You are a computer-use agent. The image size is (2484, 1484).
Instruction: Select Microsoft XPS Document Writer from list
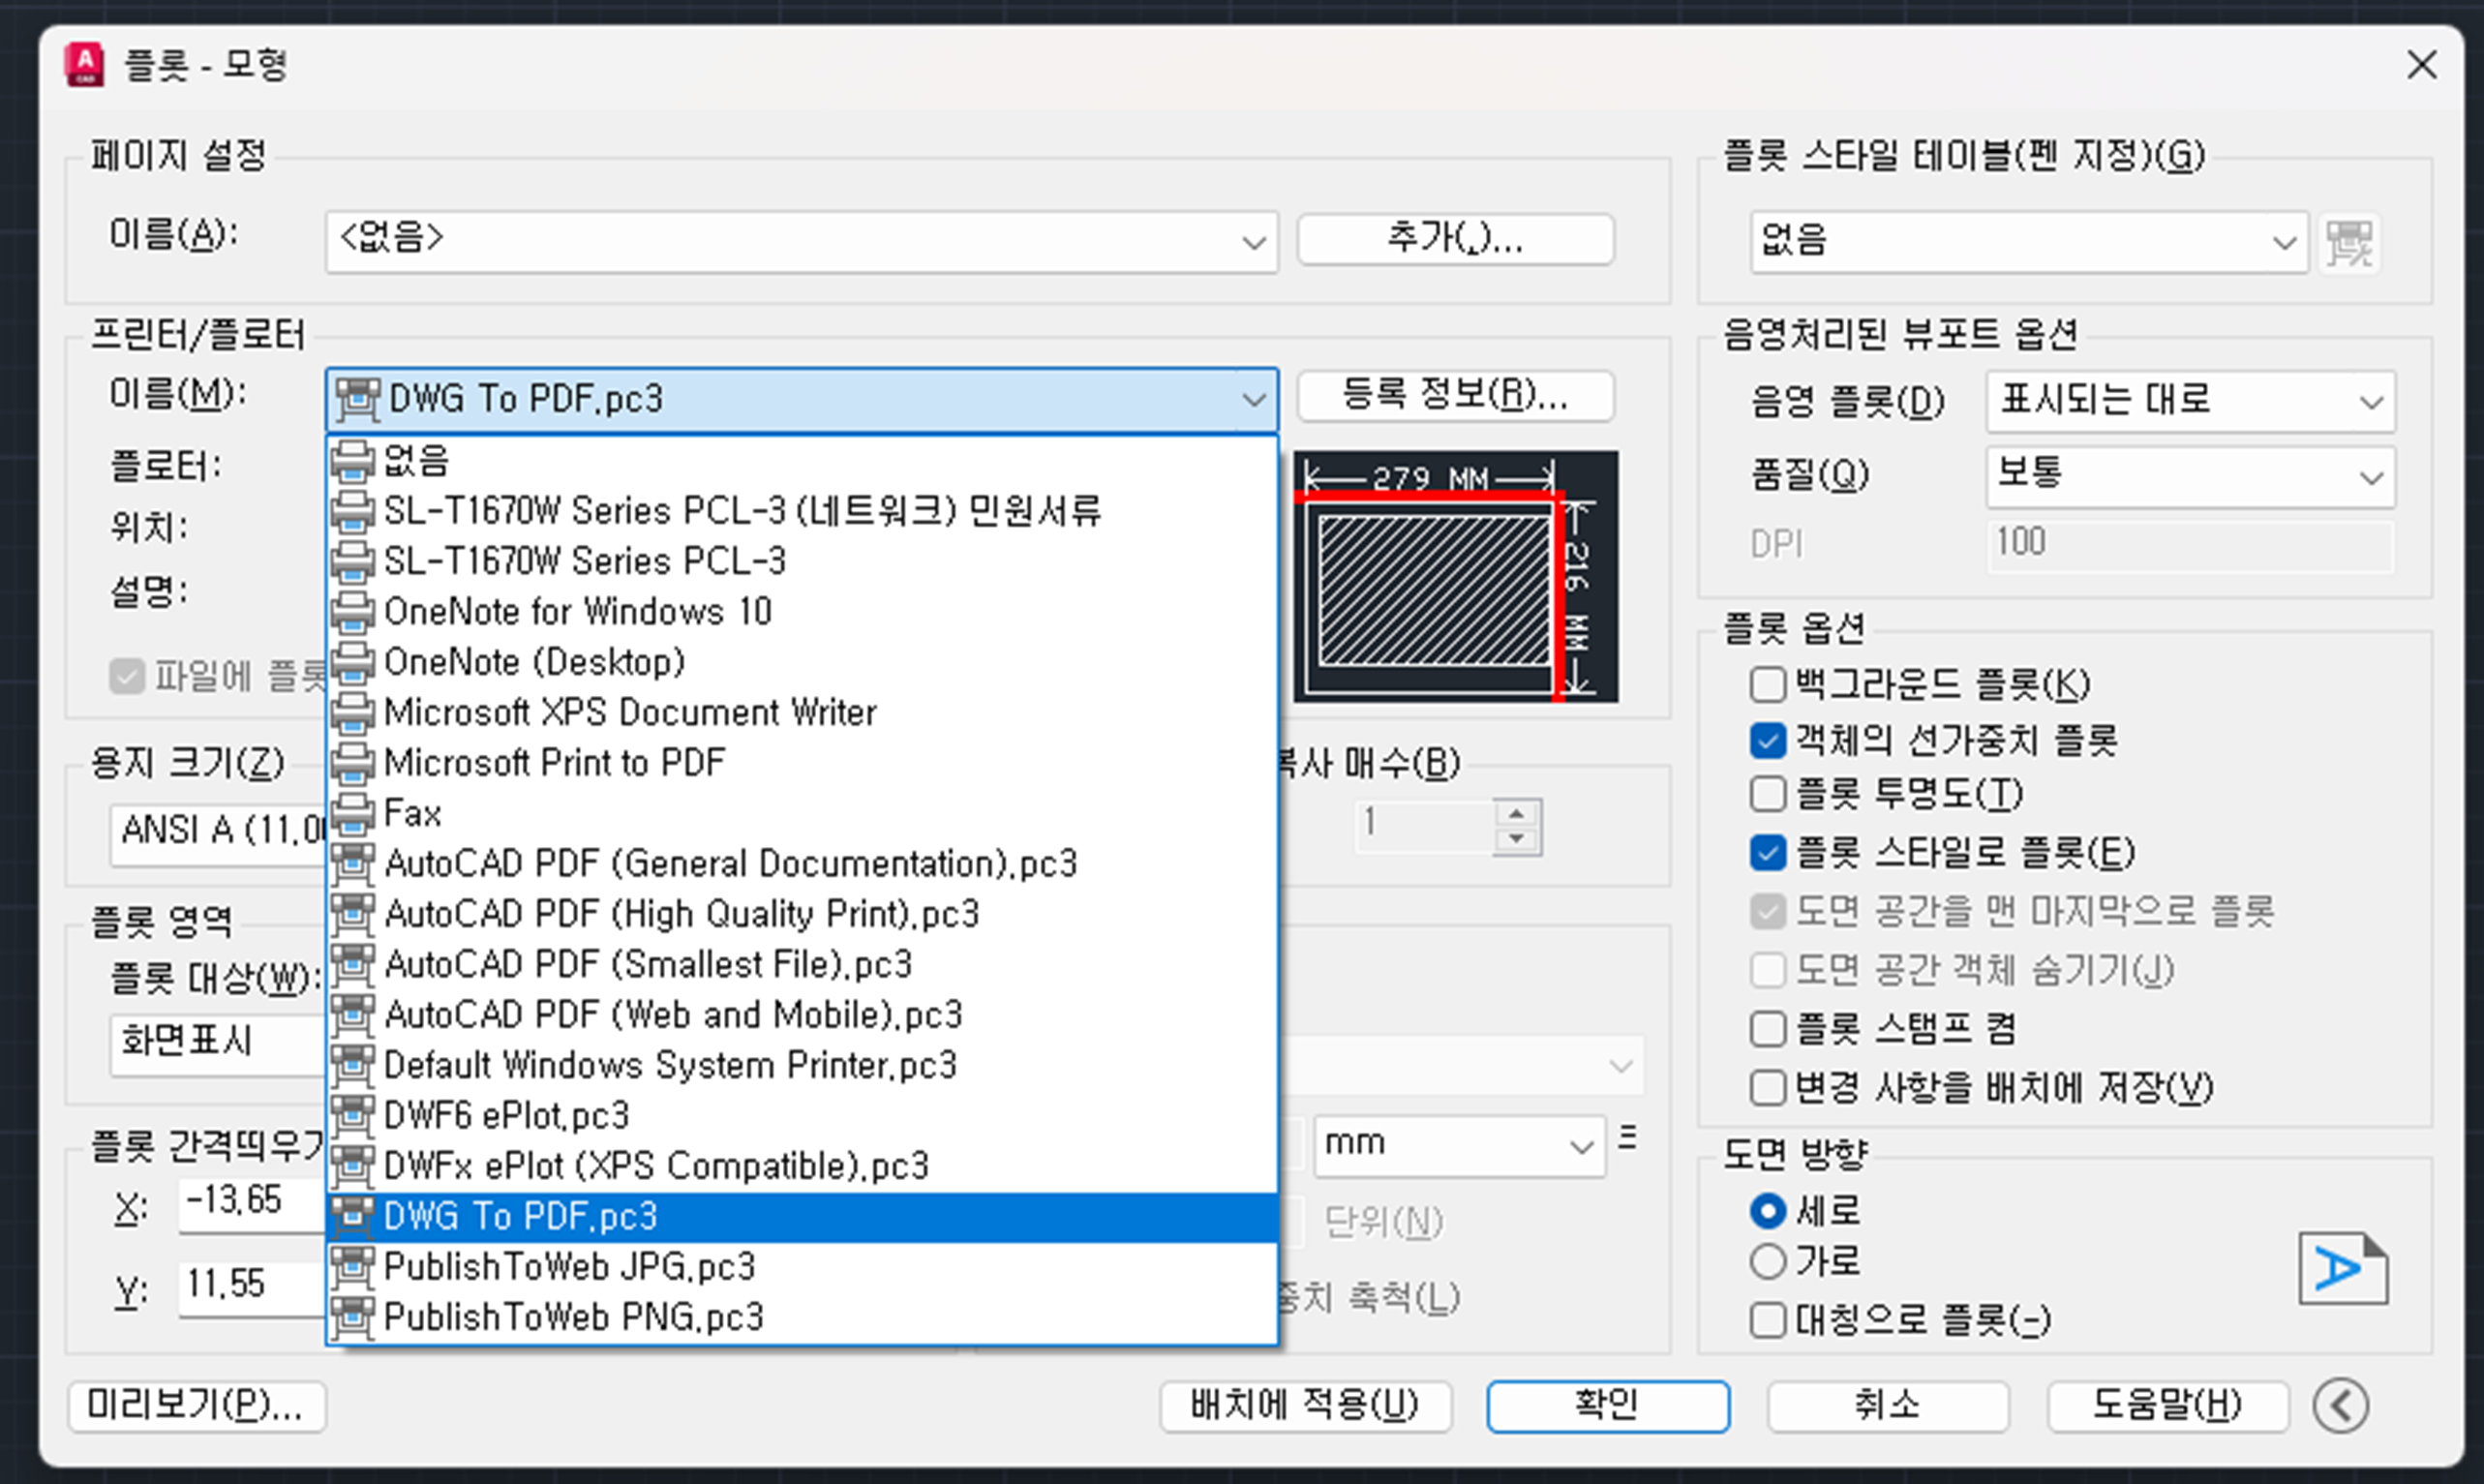pos(630,712)
